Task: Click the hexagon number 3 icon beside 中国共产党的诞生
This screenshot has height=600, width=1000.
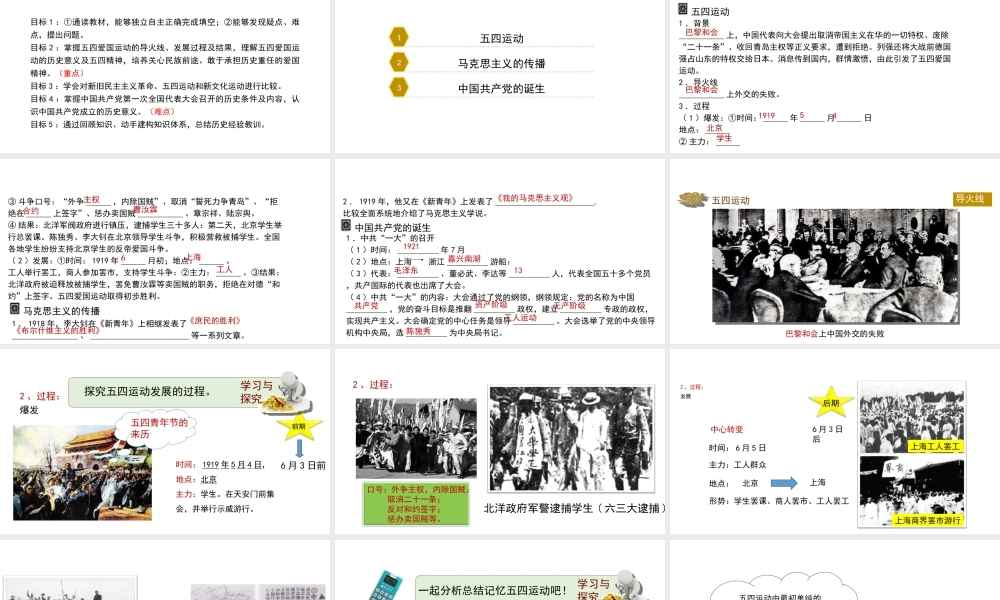Action: tap(399, 87)
